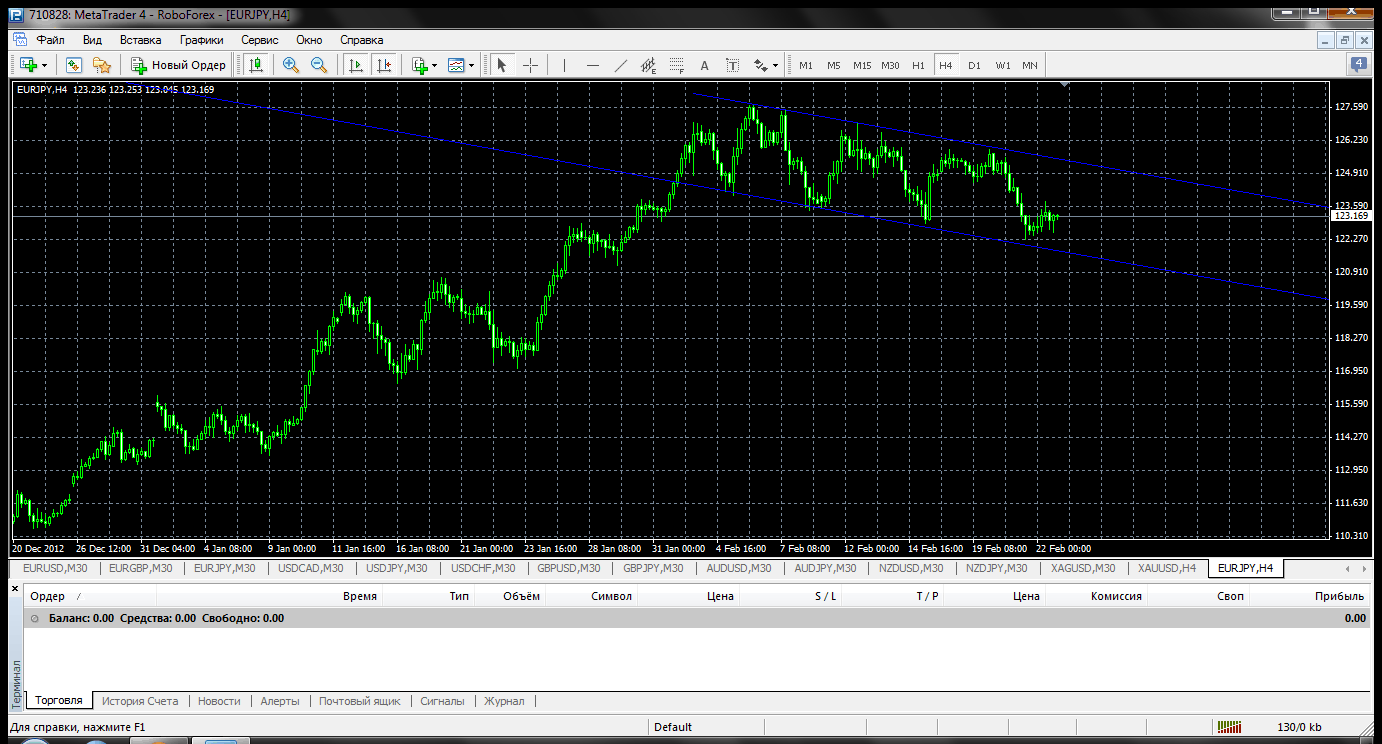Viewport: 1382px width, 744px height.
Task: Click the 123.169 current price marker
Action: click(1351, 216)
